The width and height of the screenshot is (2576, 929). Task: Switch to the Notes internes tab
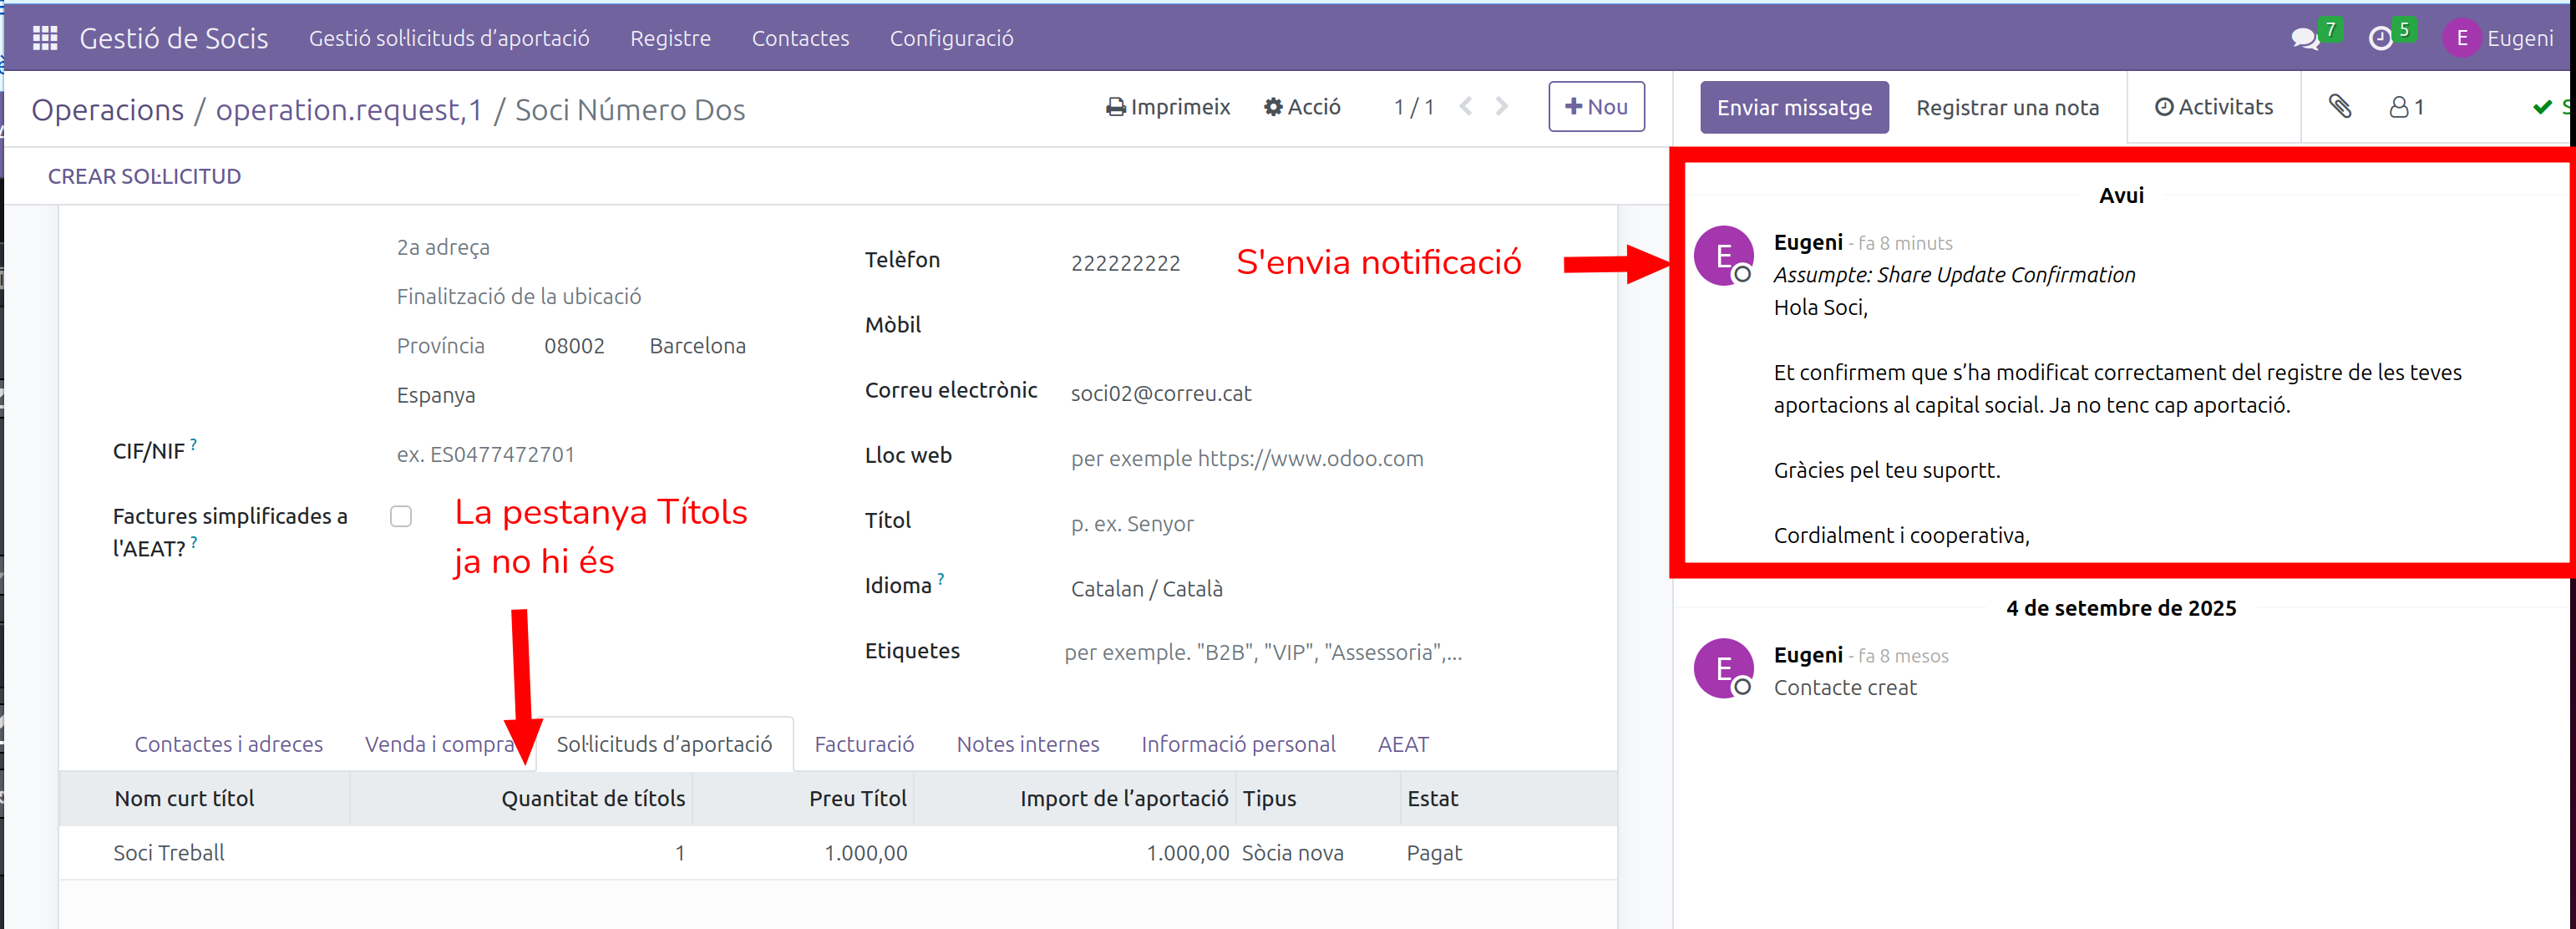click(1027, 744)
